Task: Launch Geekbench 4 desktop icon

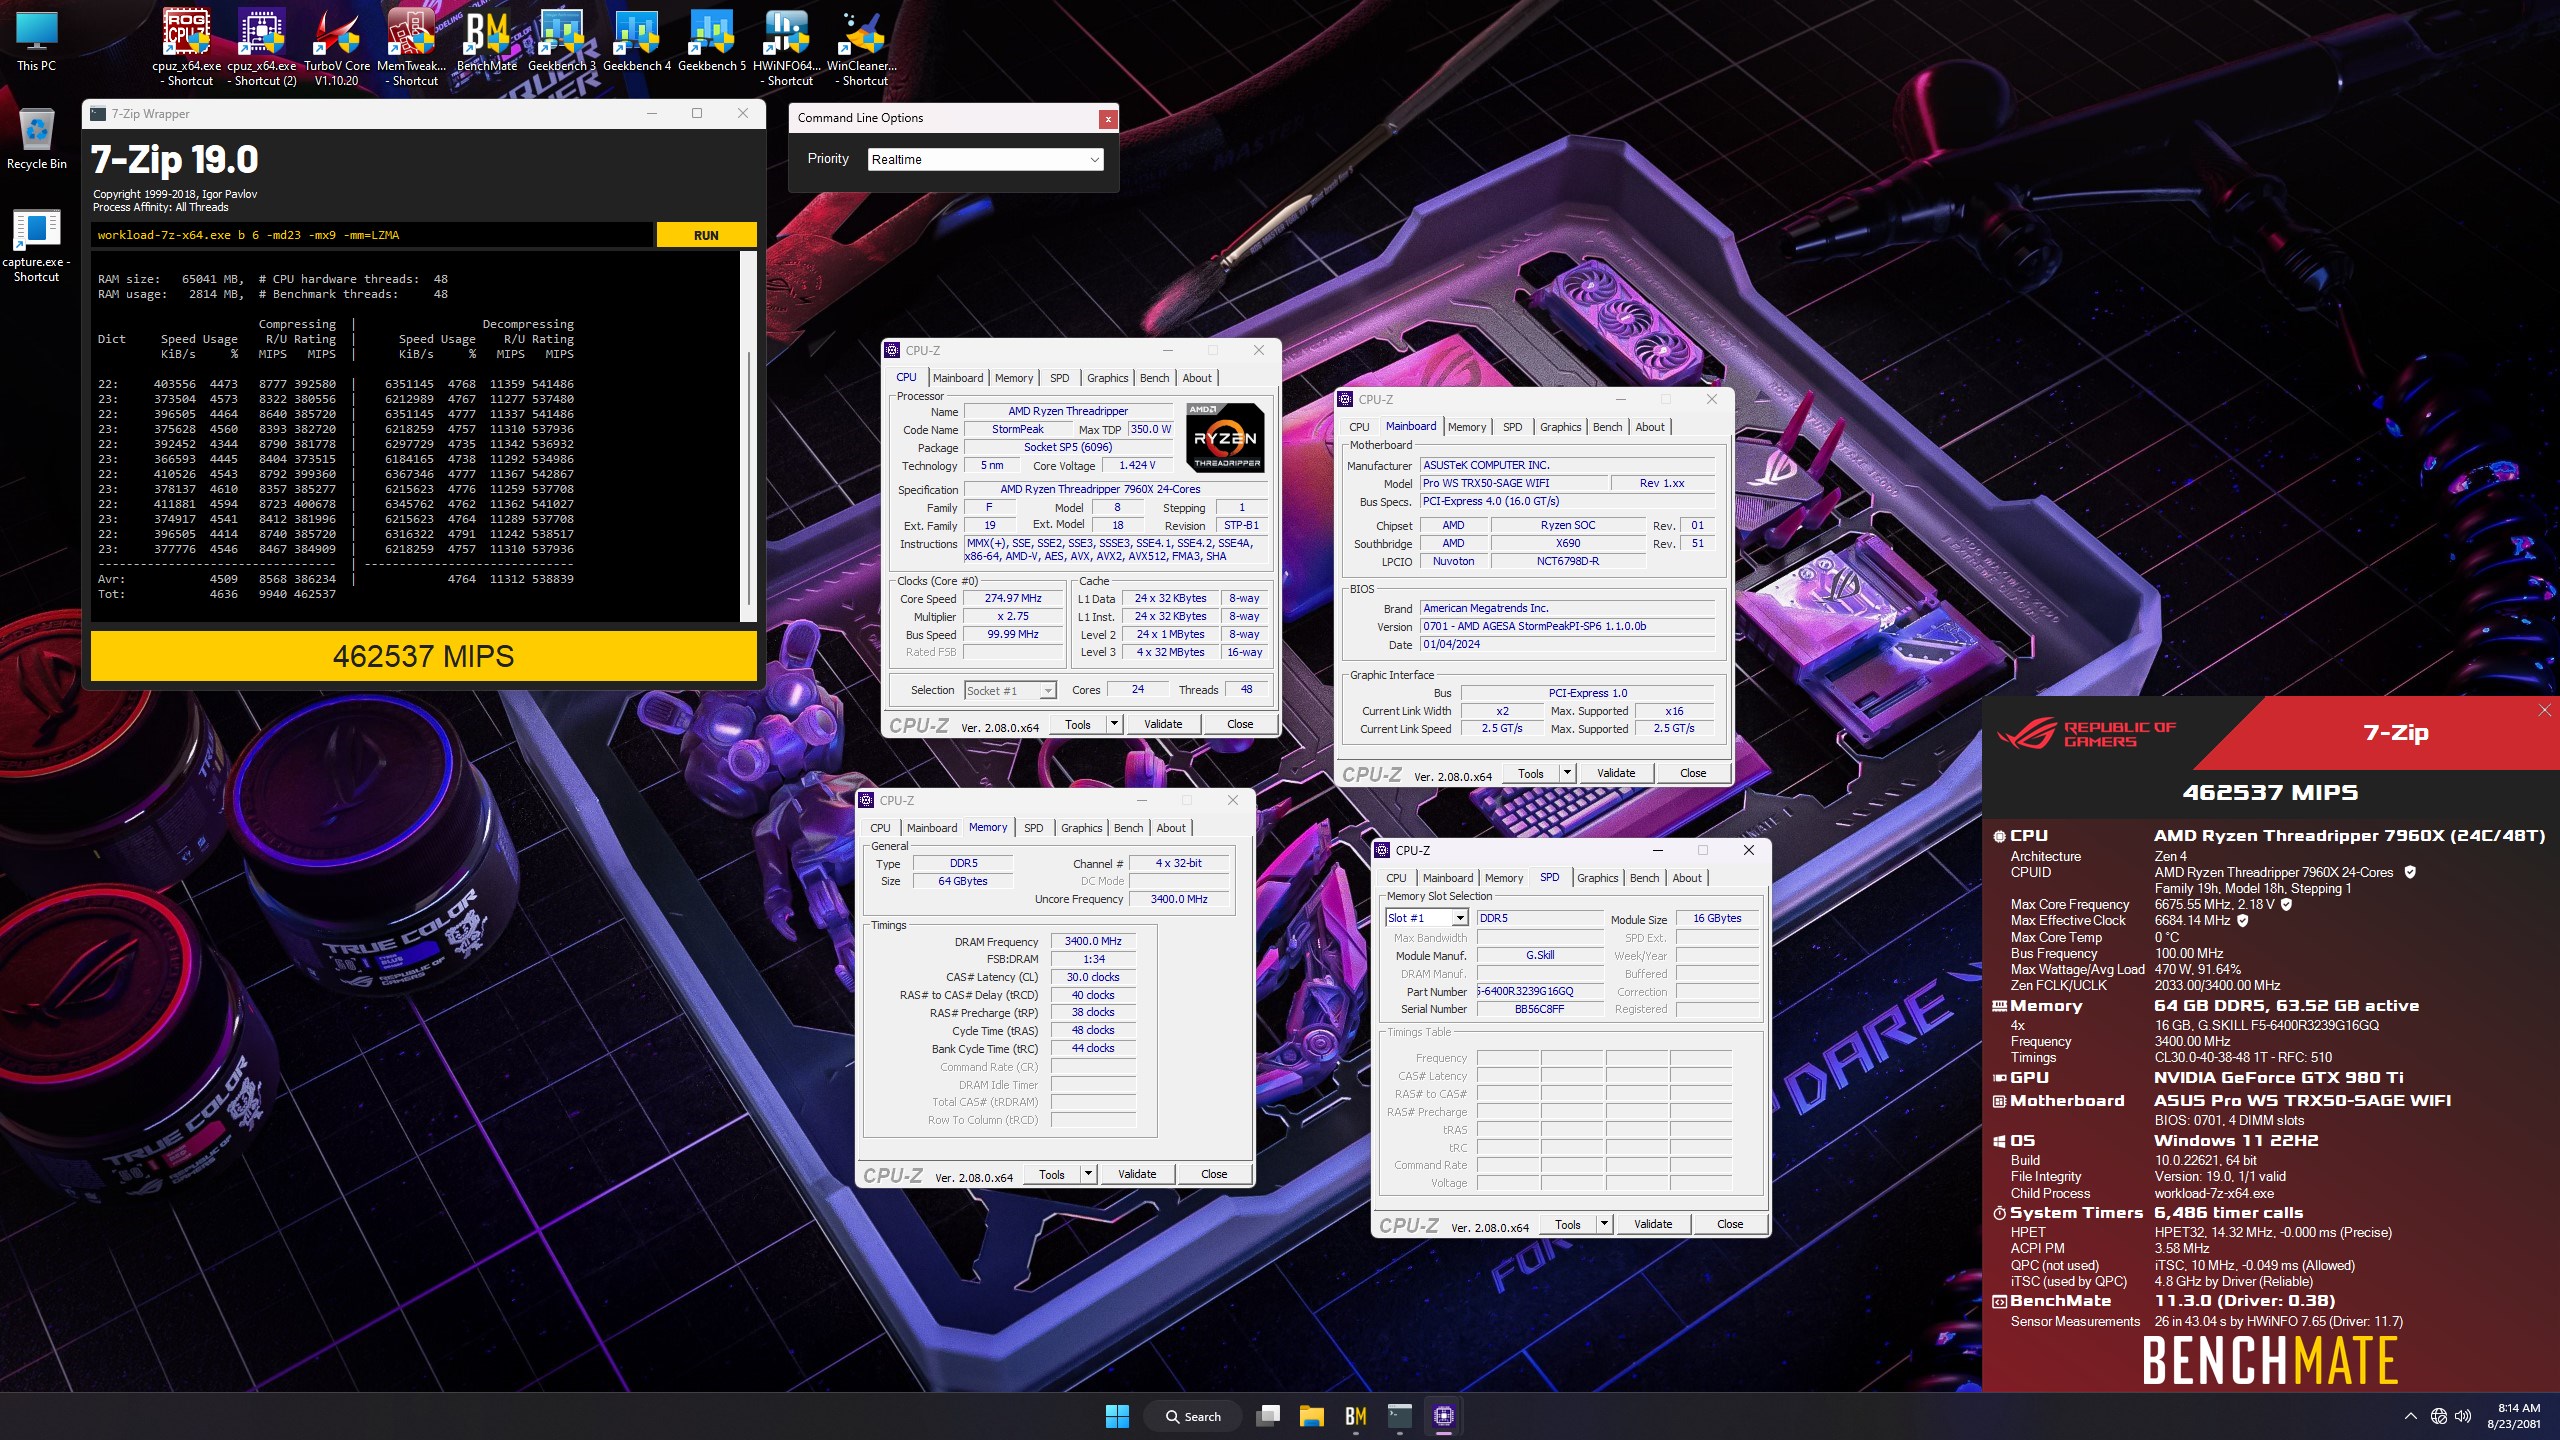Action: point(637,40)
